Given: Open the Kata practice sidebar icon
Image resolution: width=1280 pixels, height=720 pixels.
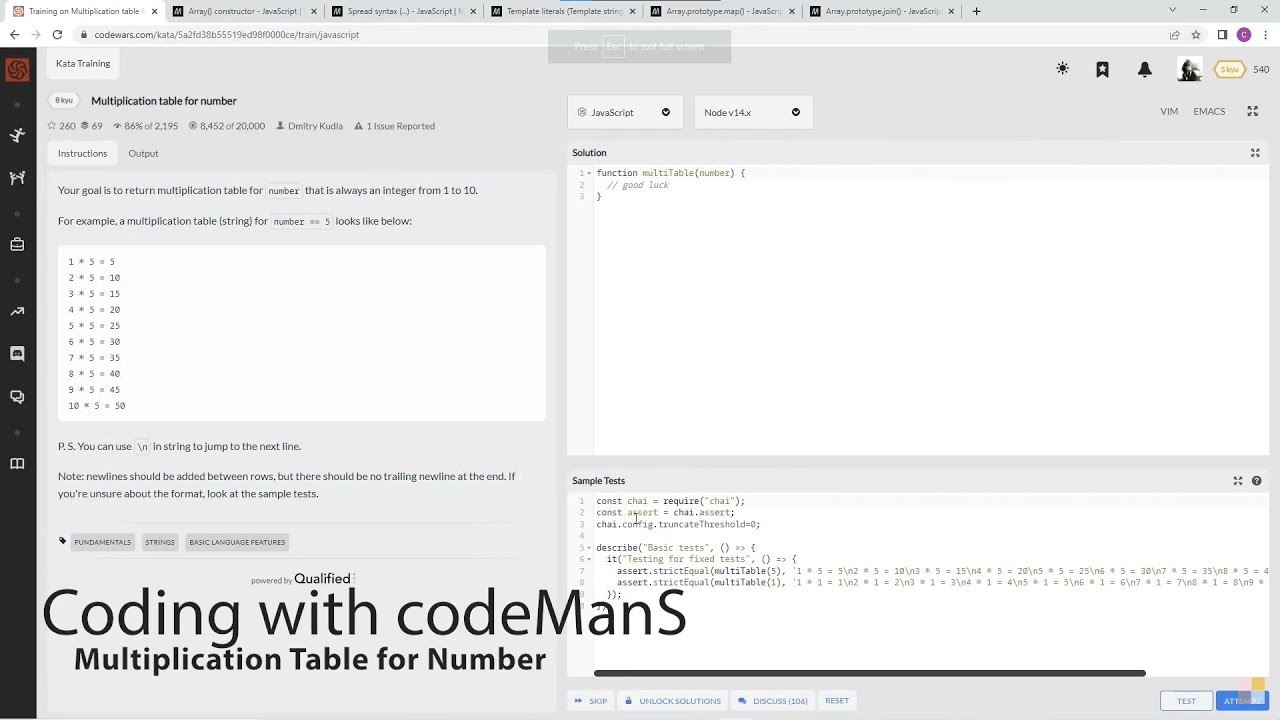Looking at the screenshot, I should [x=17, y=135].
